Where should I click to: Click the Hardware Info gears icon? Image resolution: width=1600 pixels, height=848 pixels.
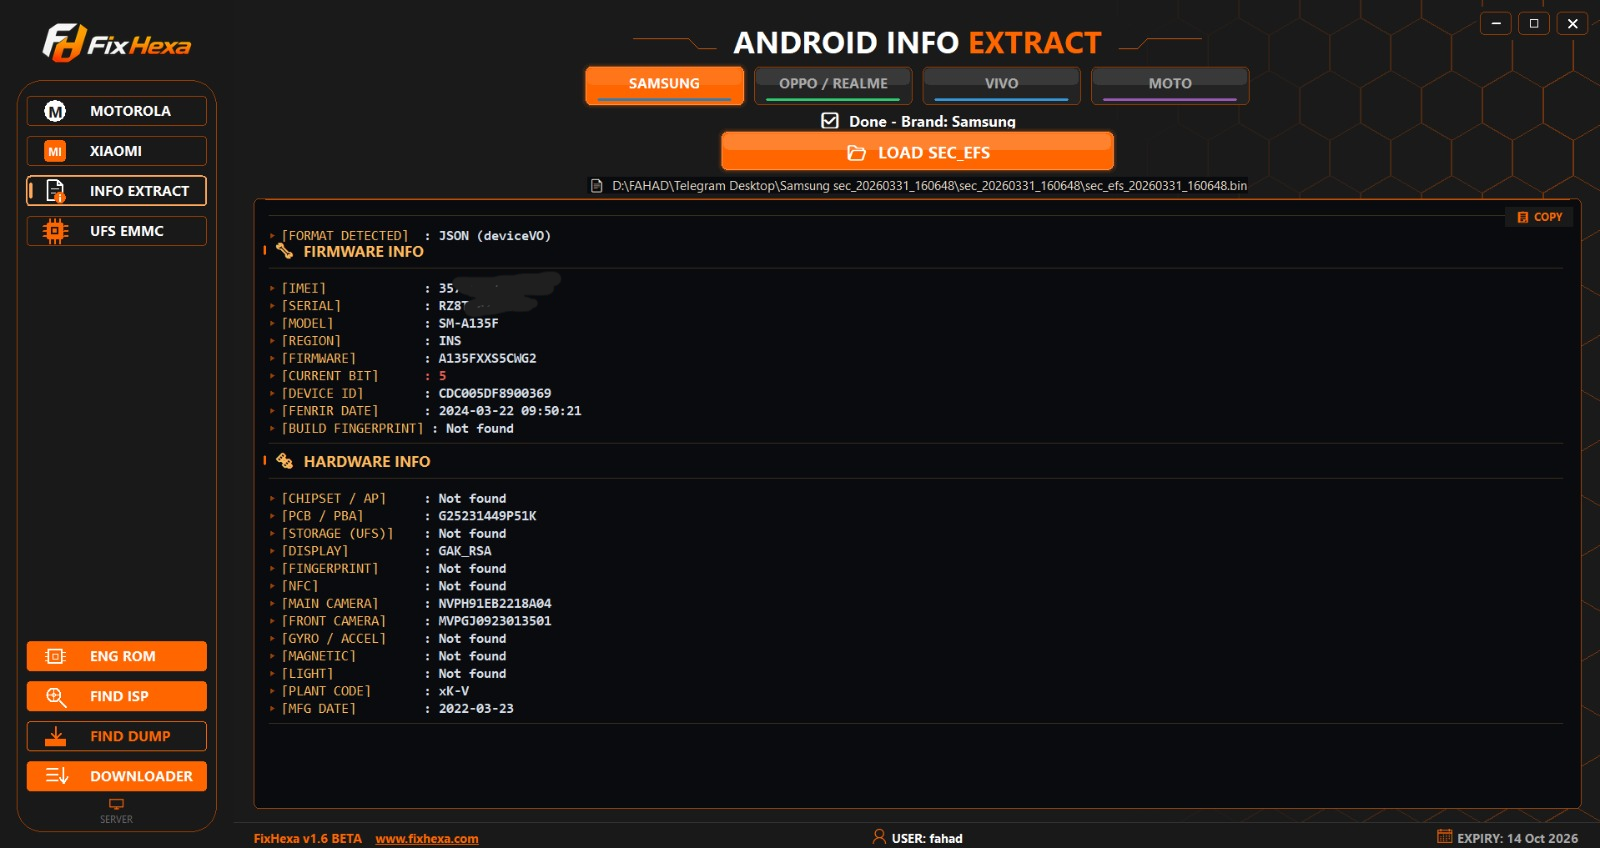click(x=285, y=461)
